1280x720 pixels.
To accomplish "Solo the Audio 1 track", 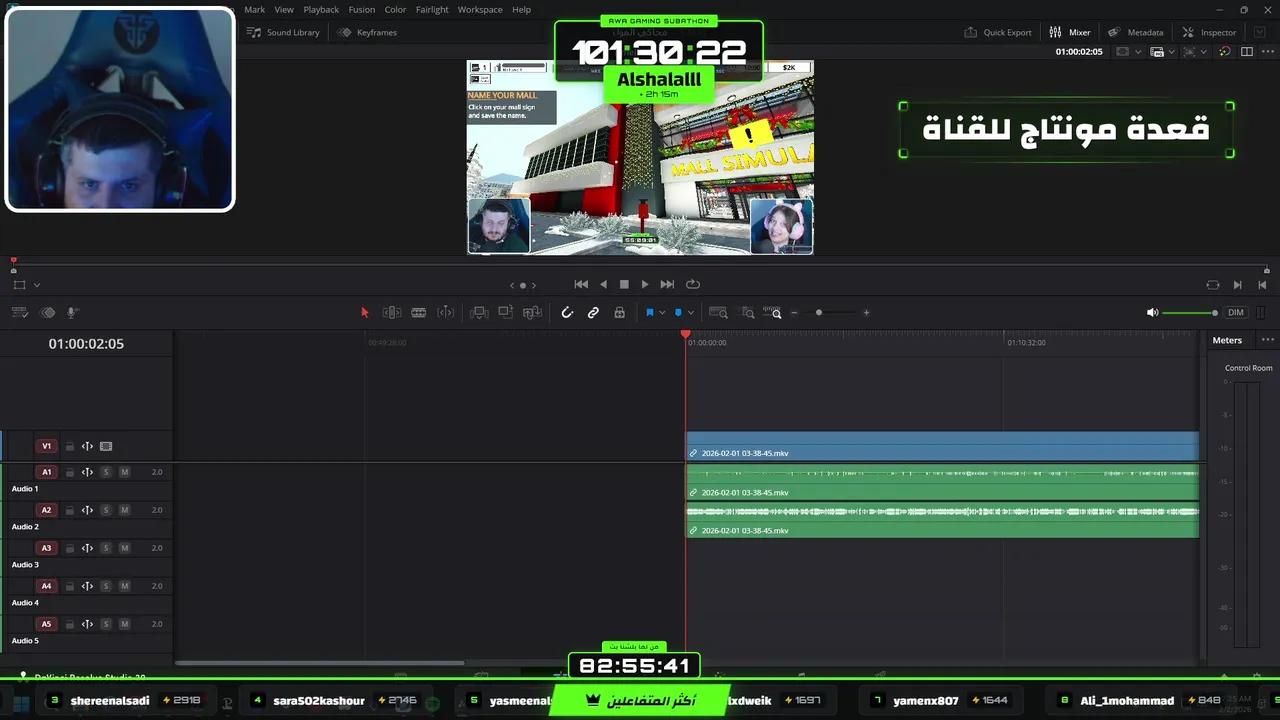I will click(106, 472).
